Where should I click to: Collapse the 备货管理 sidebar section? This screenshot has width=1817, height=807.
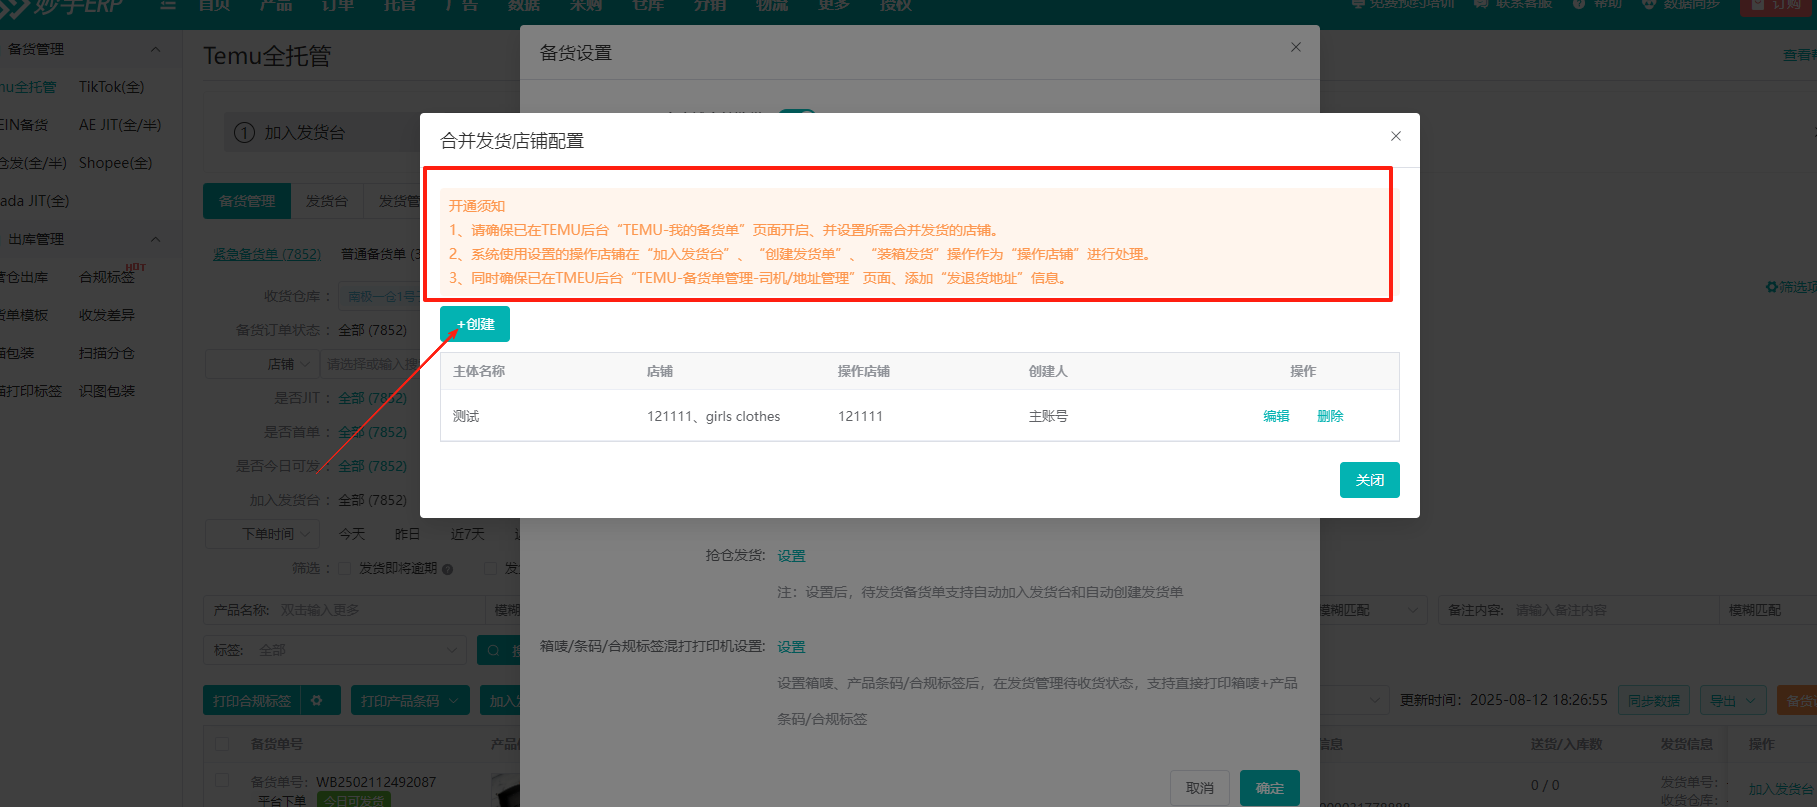(155, 49)
